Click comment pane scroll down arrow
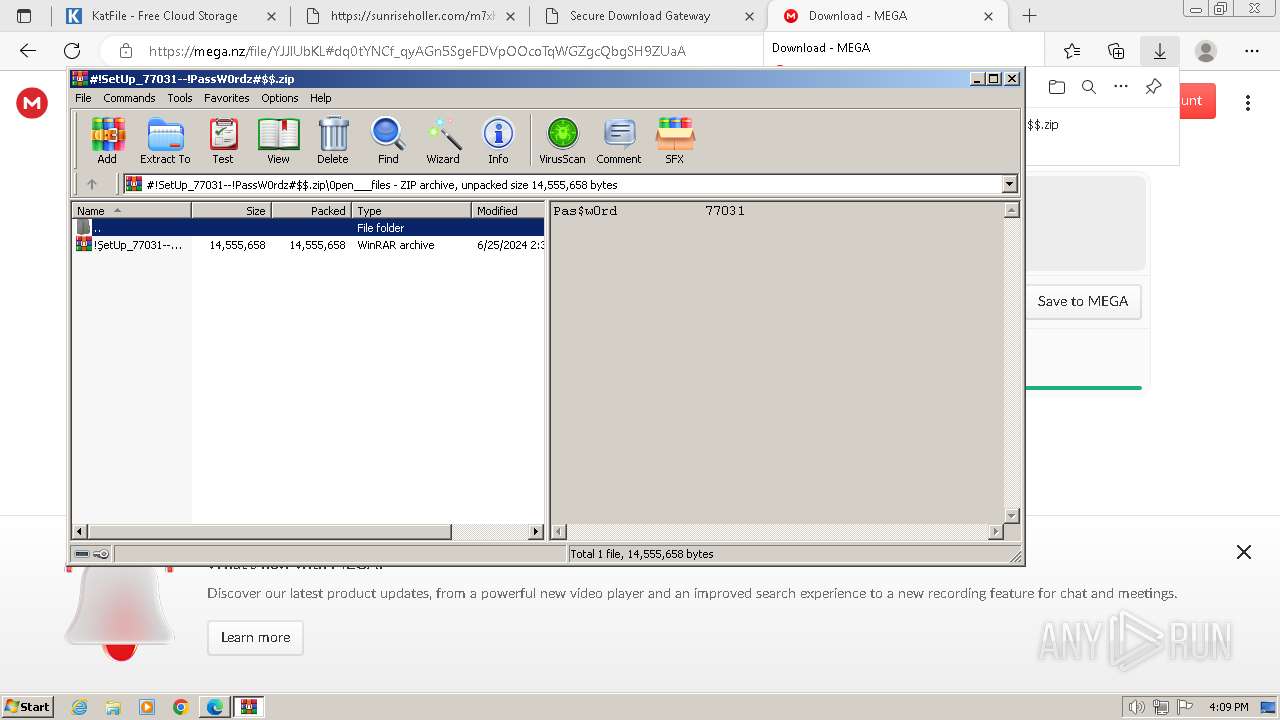Screen dimensions: 1280x720 (1011, 516)
